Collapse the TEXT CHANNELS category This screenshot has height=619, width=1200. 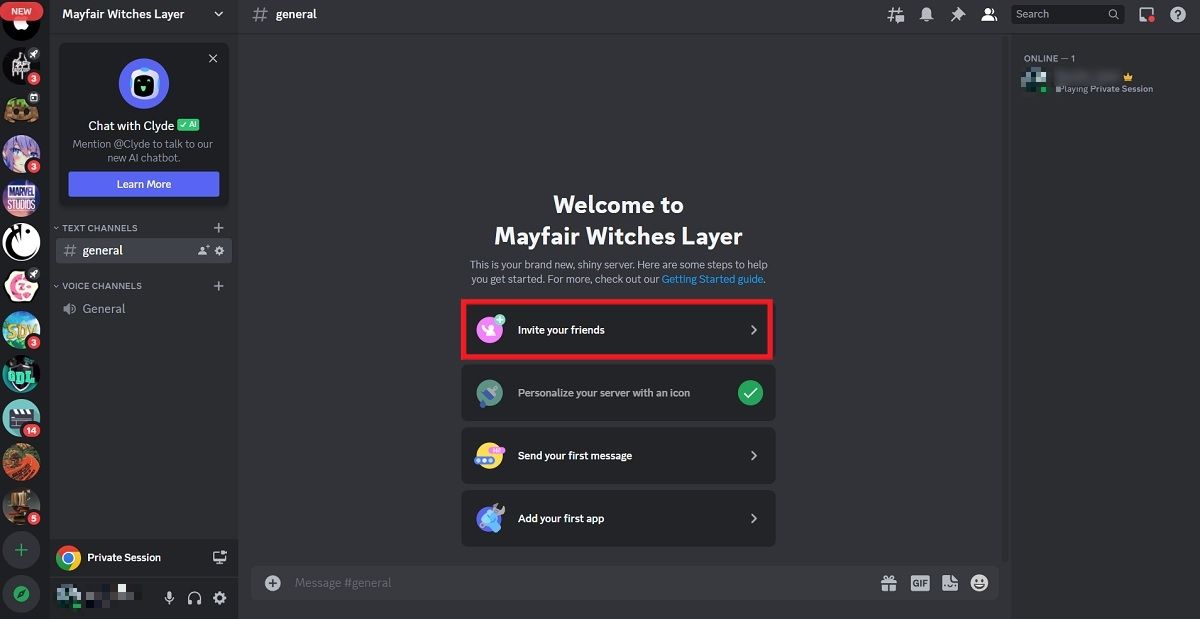[x=96, y=228]
